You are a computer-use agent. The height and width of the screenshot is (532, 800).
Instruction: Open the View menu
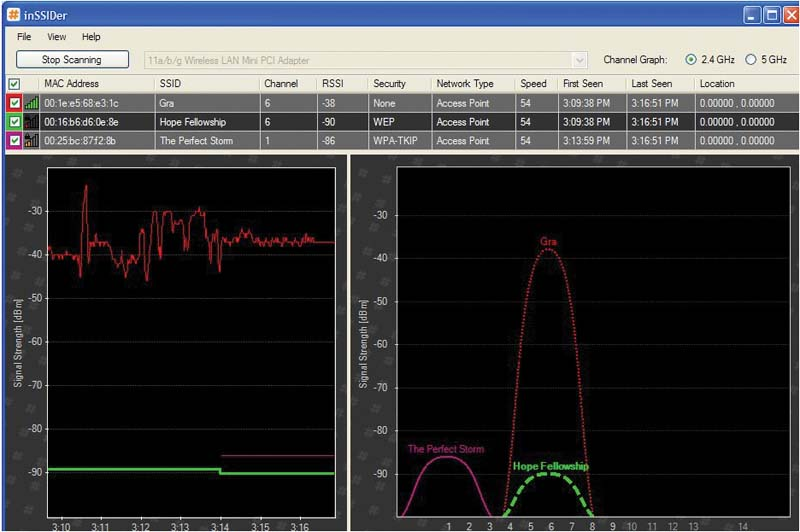coord(56,37)
